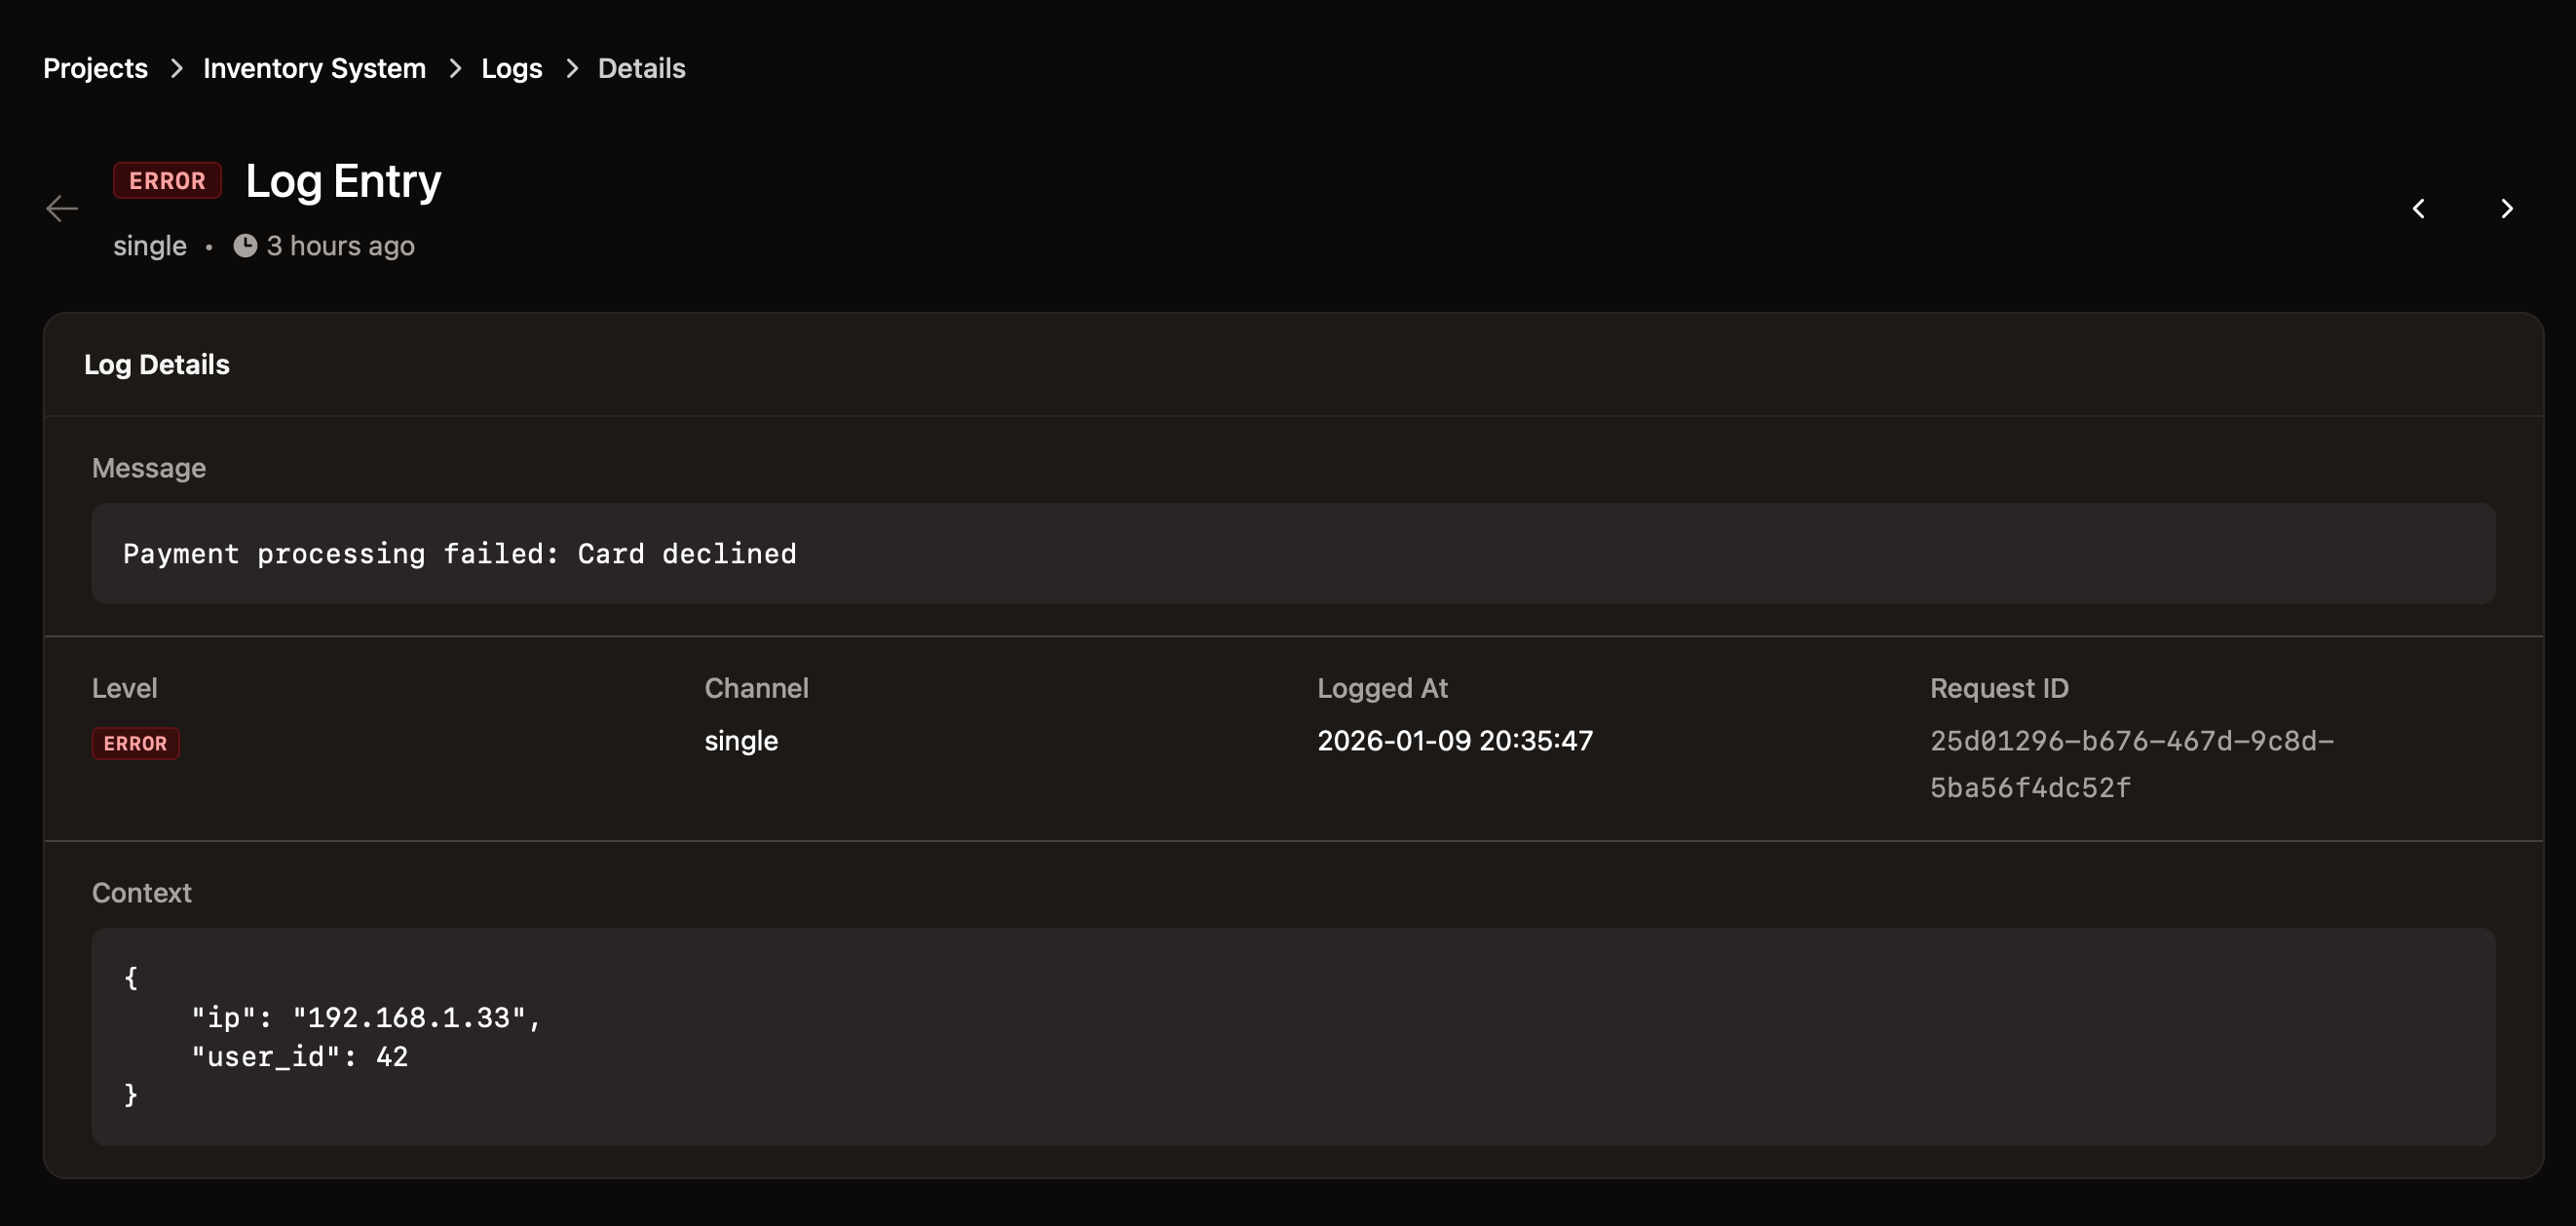Click the Log Details section header
2576x1226 pixels.
157,364
